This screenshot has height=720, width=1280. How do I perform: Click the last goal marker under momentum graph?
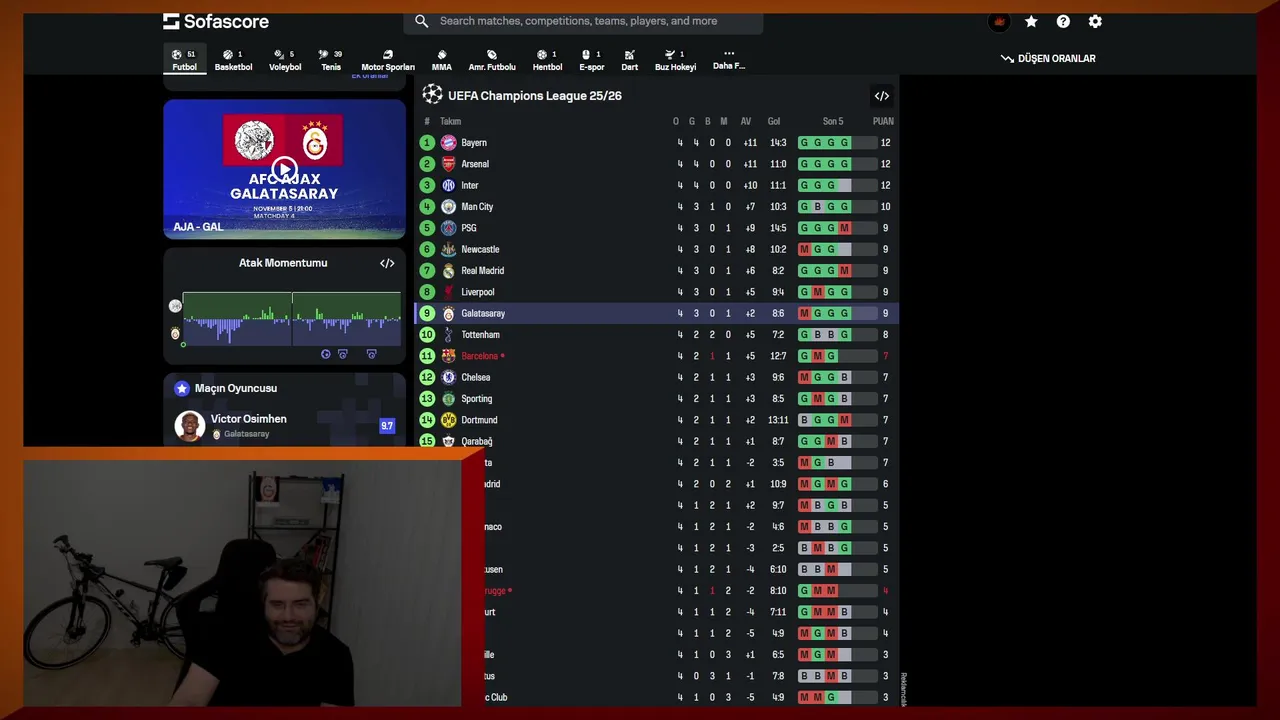coord(371,354)
